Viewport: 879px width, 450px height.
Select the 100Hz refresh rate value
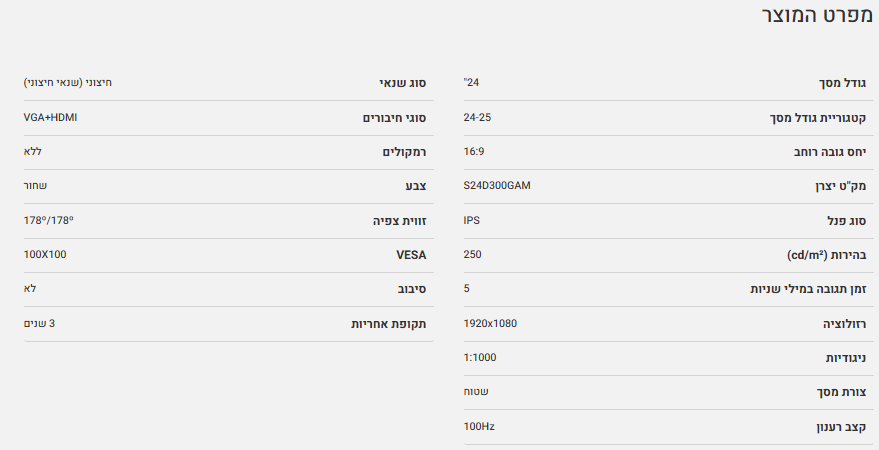[479, 426]
